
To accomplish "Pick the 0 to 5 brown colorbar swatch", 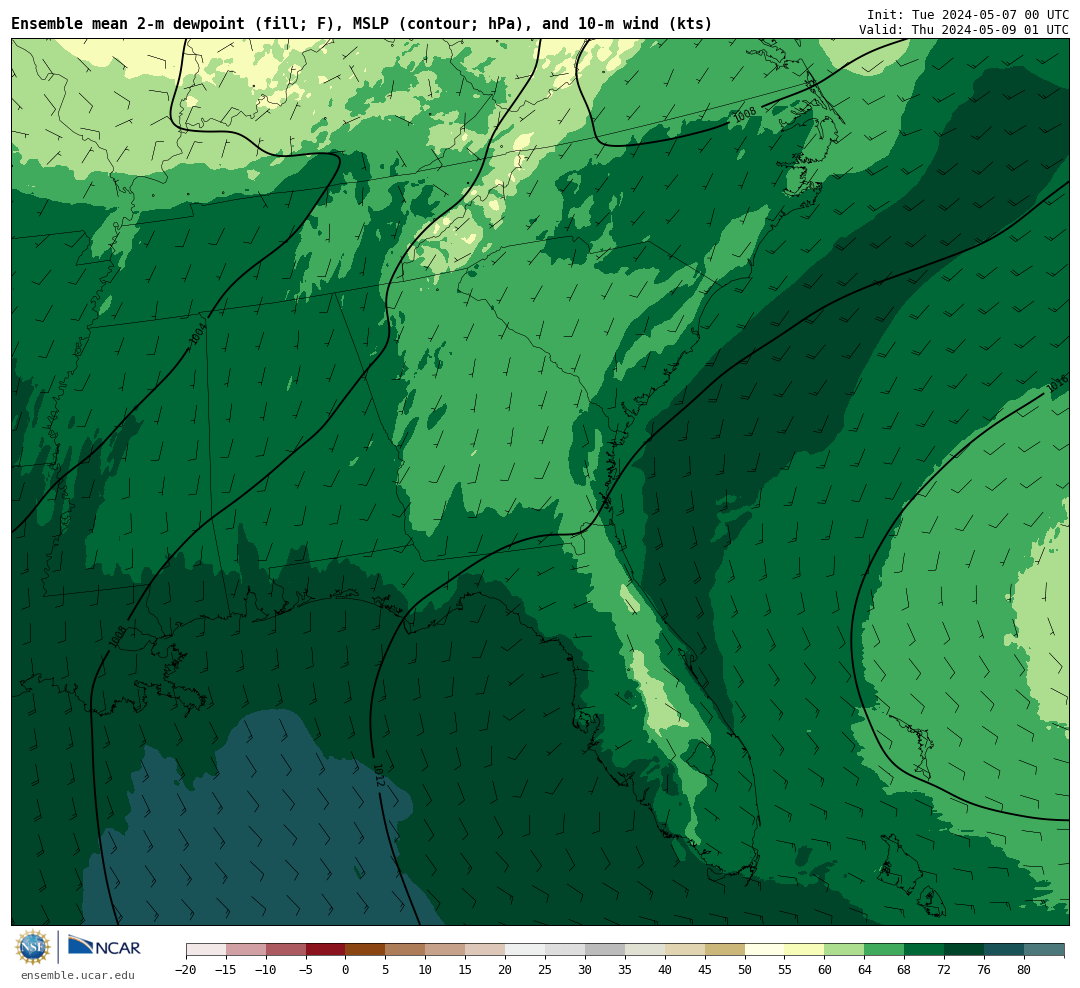I will pos(366,950).
